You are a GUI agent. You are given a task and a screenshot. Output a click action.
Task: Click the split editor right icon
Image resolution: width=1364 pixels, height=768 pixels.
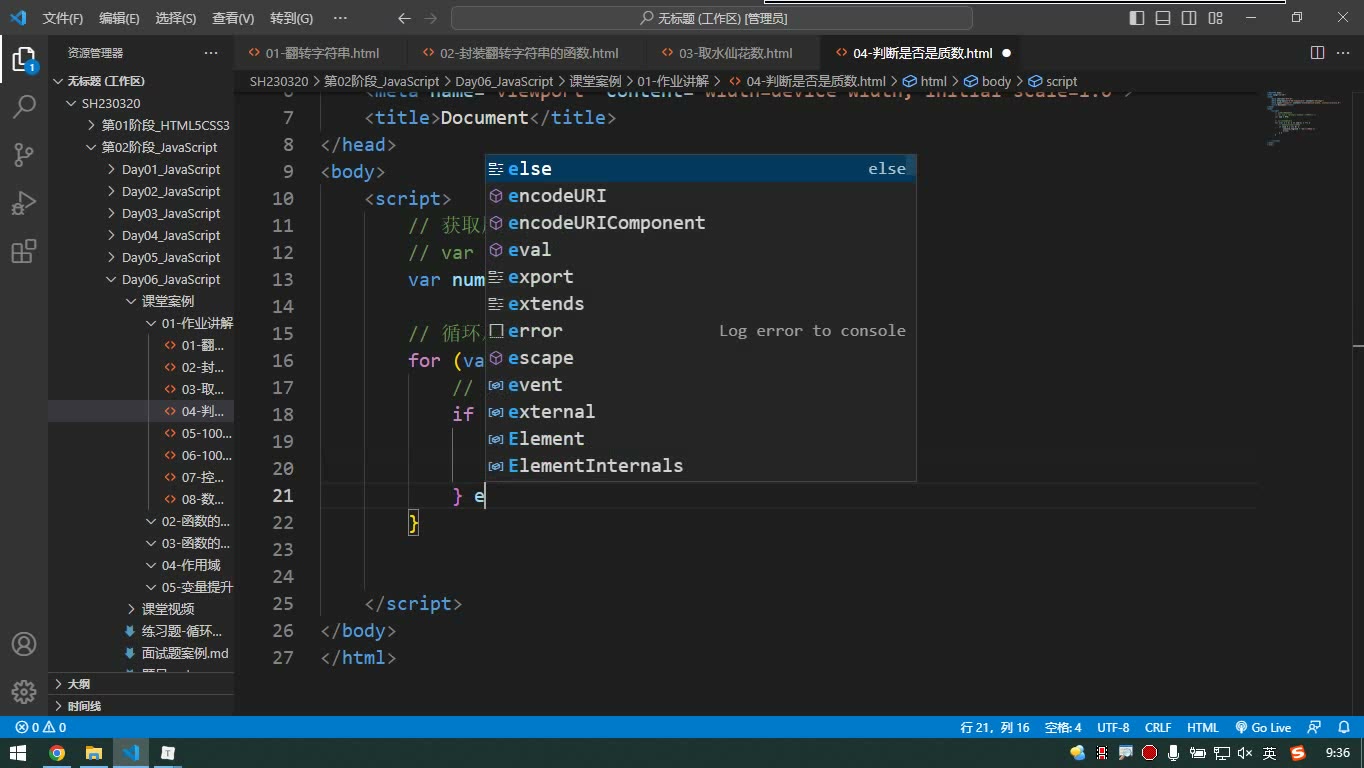pos(1317,53)
